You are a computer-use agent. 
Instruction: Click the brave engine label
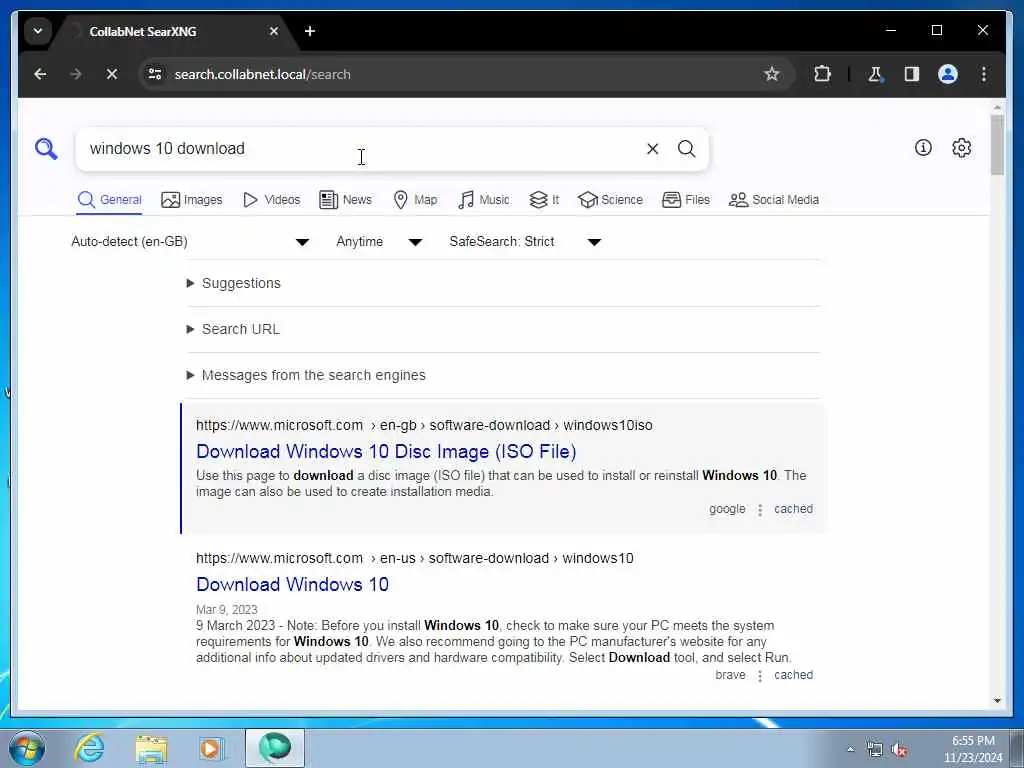tap(730, 675)
